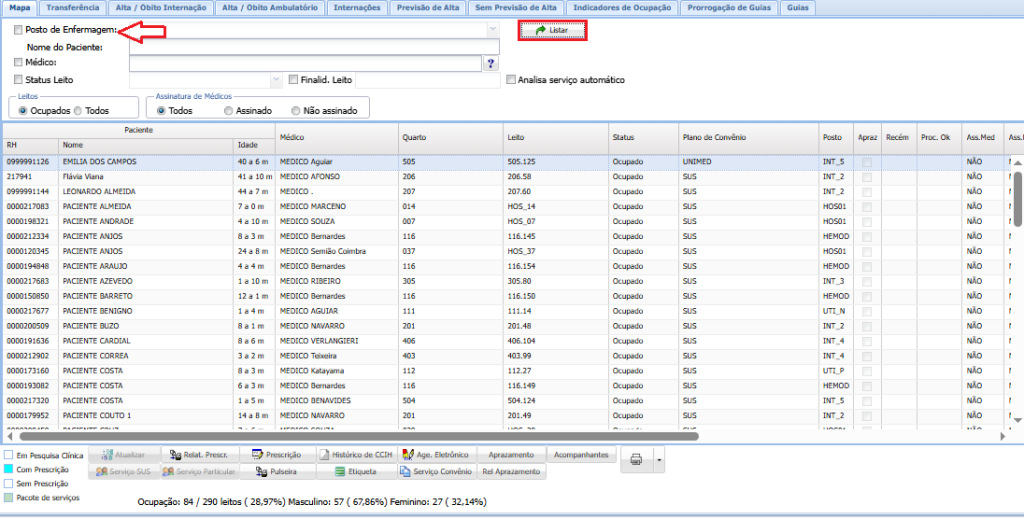1024x519 pixels.
Task: Enable the Médico filter checkbox
Action: 18,63
